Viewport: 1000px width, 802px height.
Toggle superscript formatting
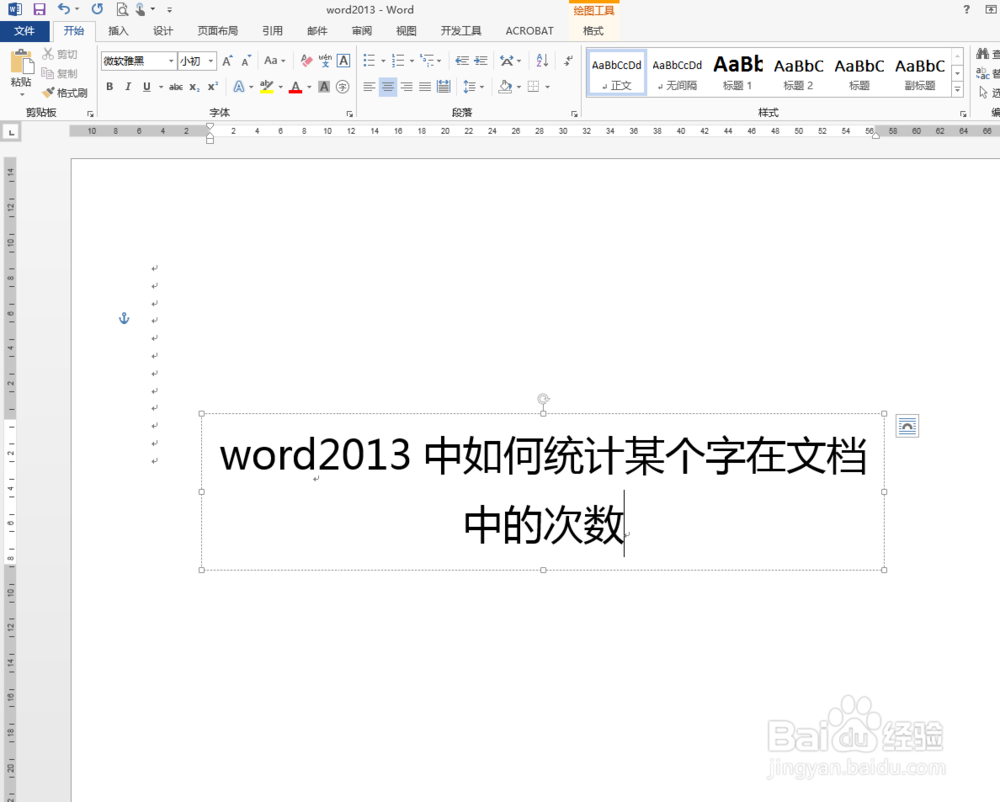pos(213,87)
